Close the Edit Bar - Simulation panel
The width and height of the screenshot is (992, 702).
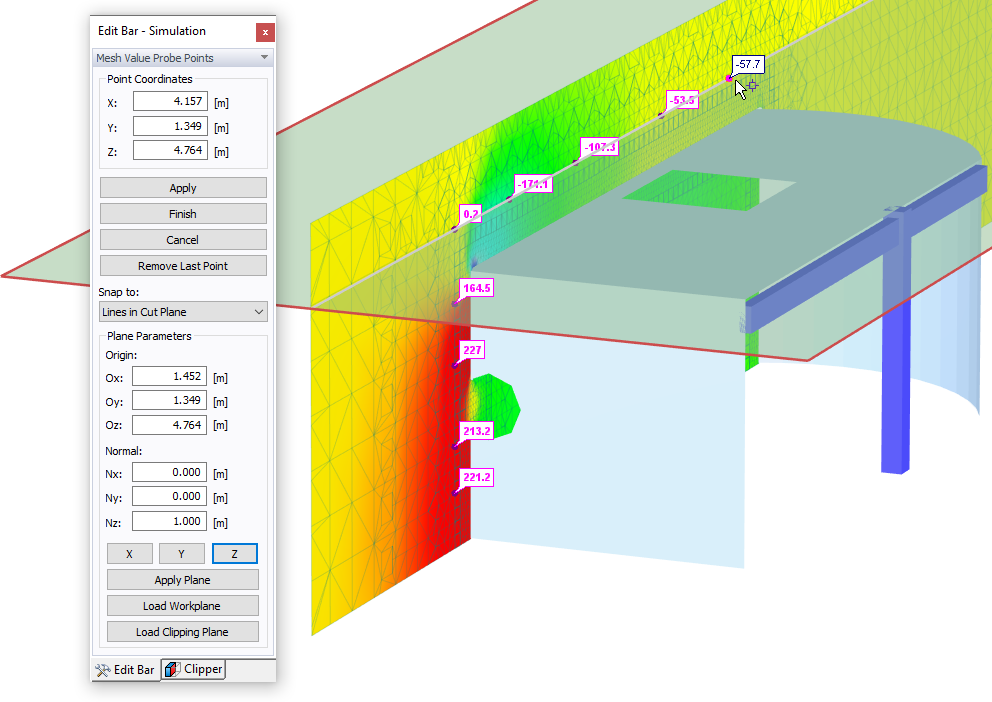(265, 32)
